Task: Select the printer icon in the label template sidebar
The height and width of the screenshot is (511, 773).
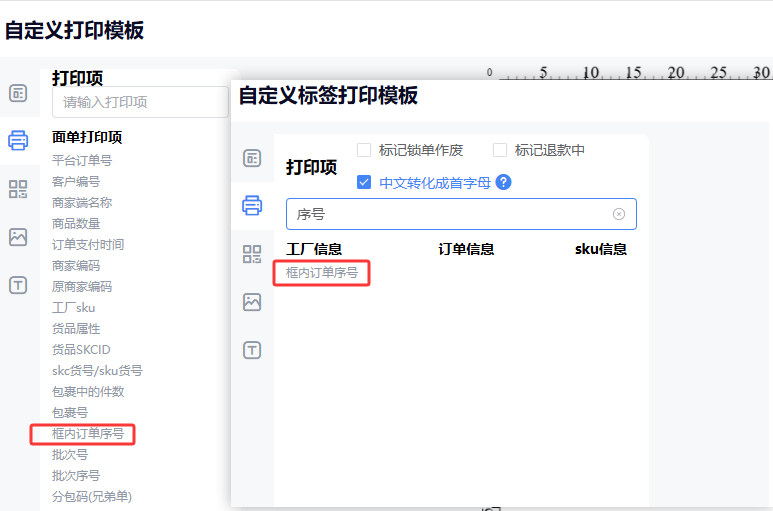Action: 252,205
